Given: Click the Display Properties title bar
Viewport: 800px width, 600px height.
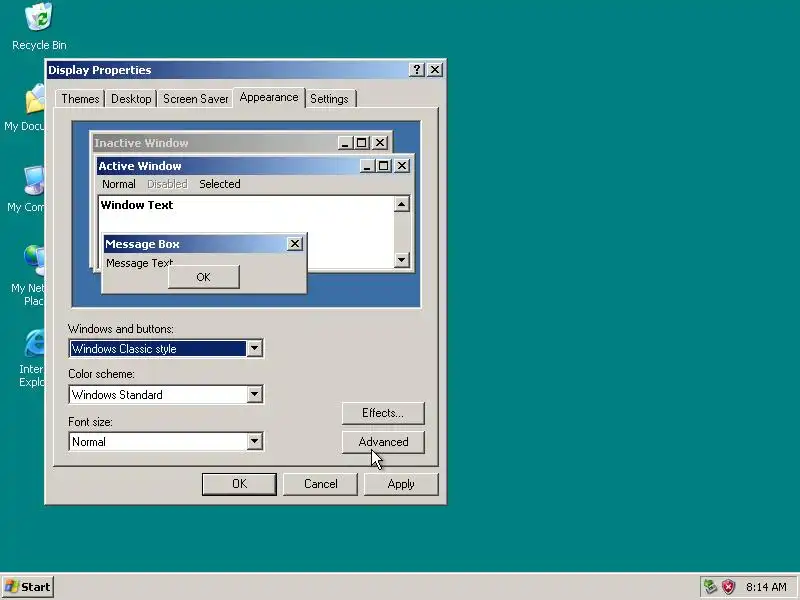Looking at the screenshot, I should 227,70.
